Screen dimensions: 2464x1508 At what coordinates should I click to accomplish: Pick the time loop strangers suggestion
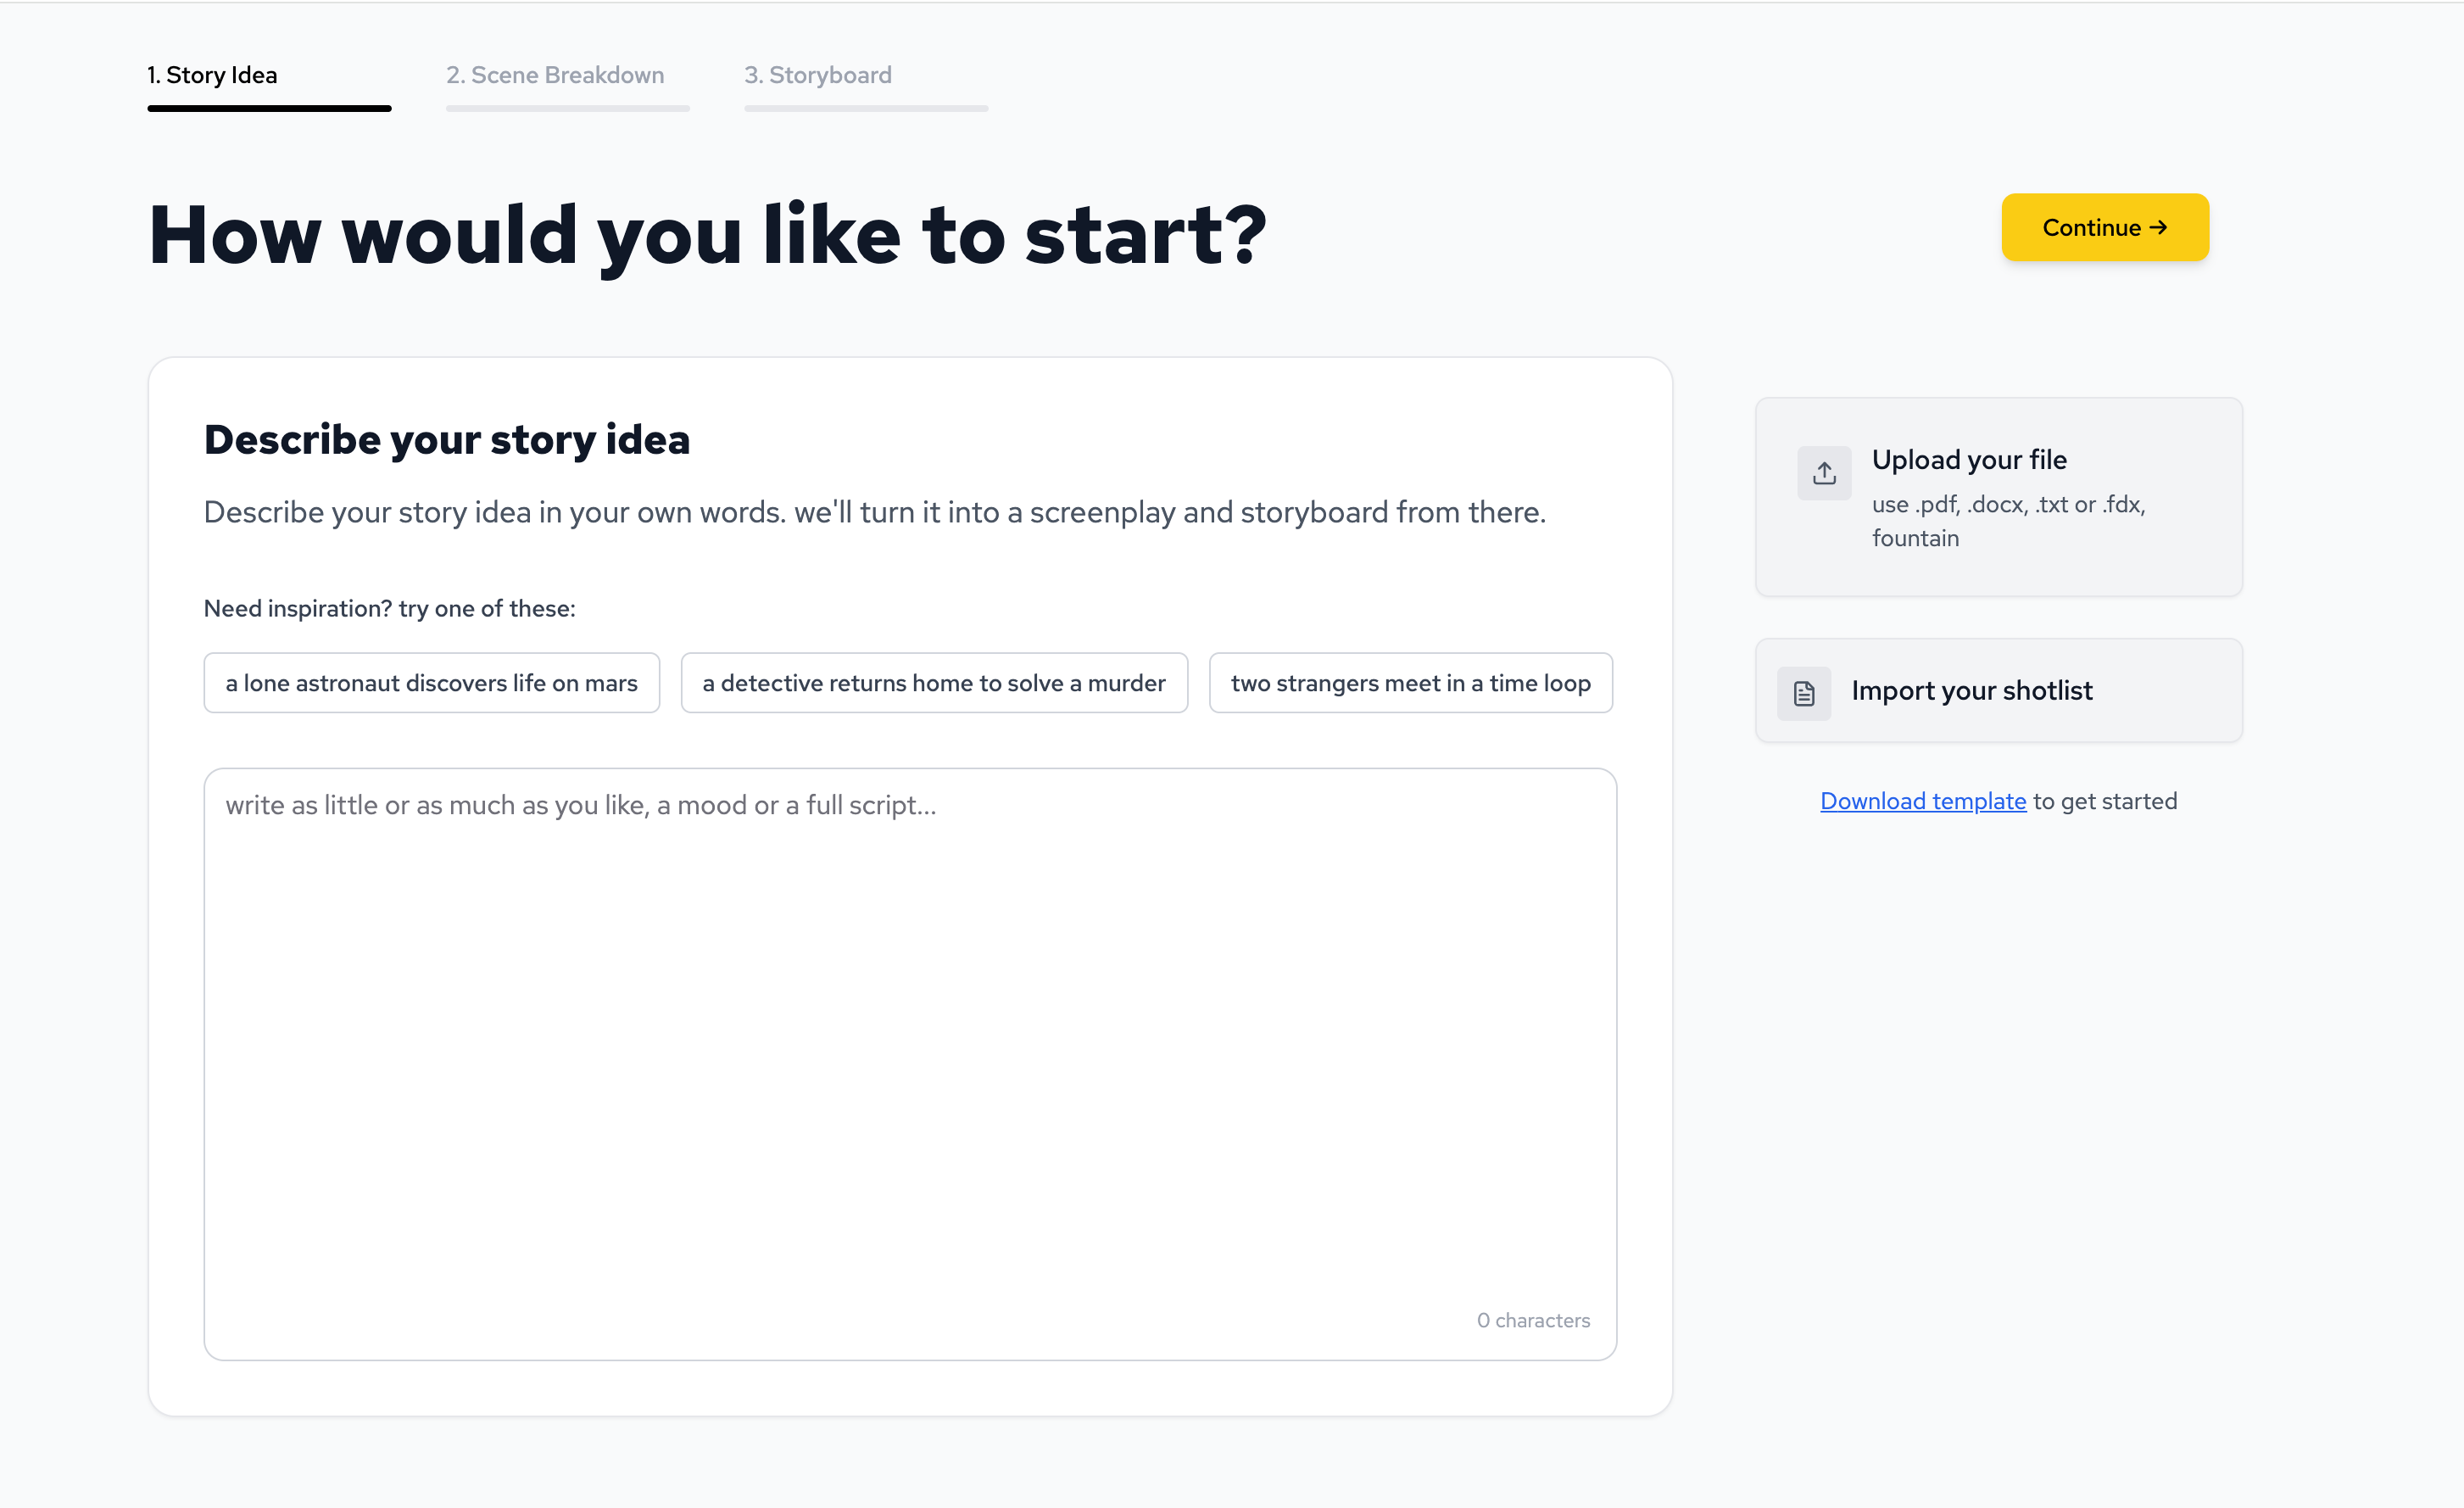1410,683
